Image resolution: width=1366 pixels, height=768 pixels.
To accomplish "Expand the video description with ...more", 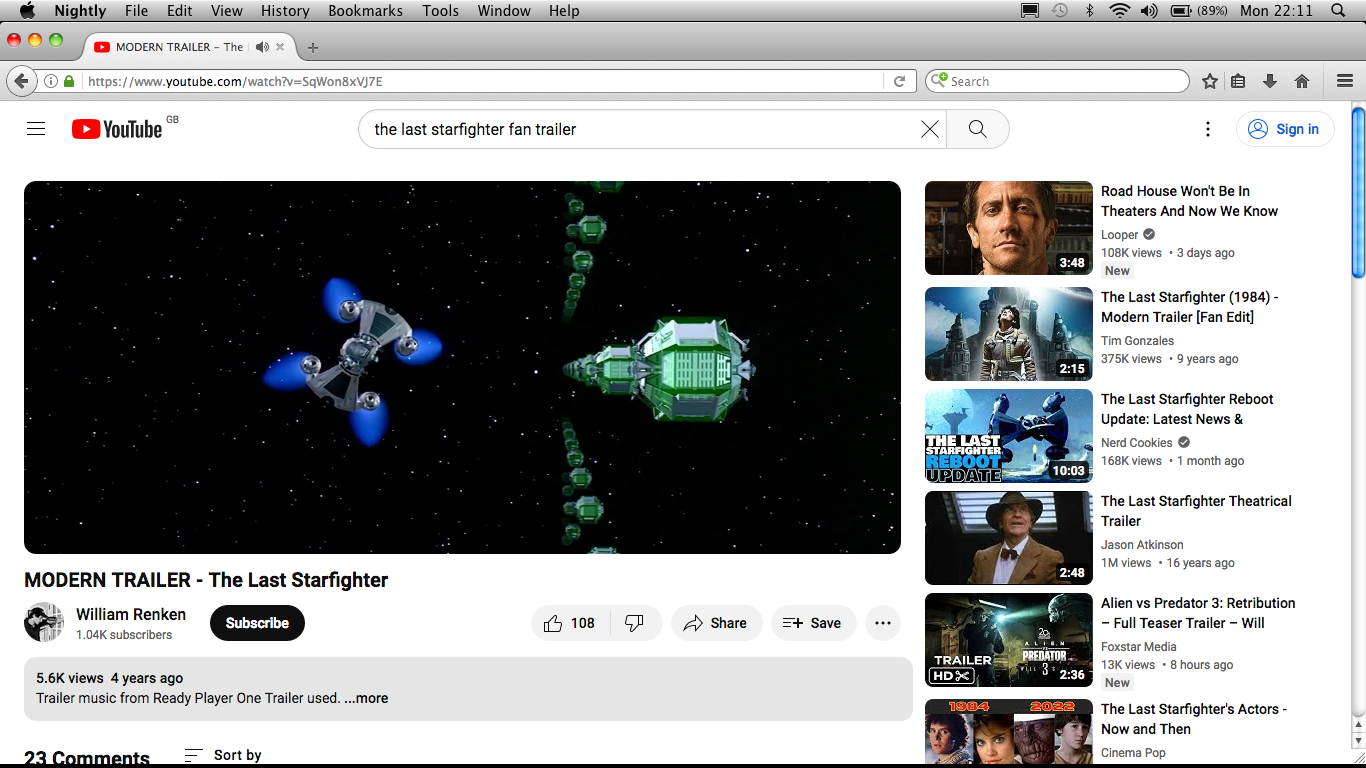I will [x=366, y=698].
